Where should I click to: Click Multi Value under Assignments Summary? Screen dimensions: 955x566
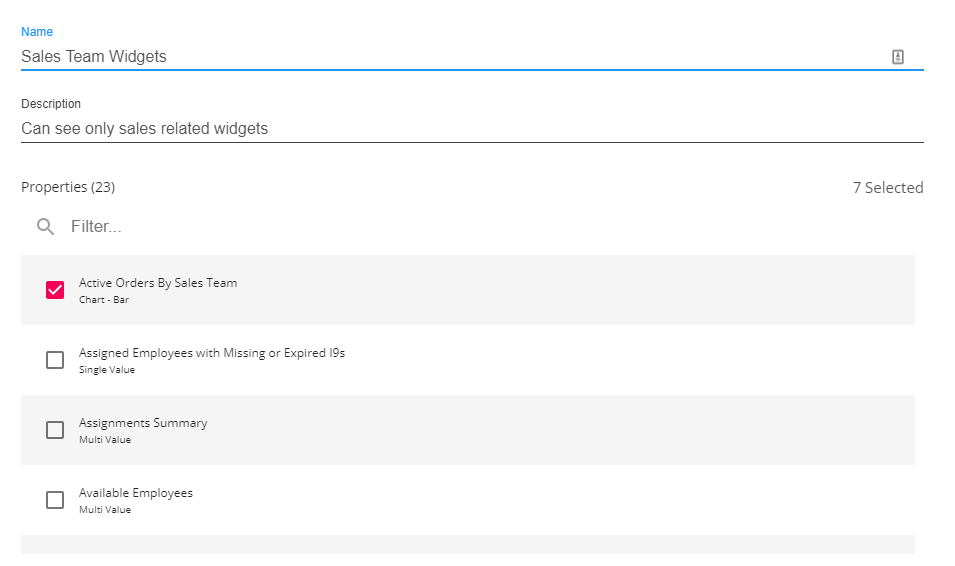coord(105,440)
